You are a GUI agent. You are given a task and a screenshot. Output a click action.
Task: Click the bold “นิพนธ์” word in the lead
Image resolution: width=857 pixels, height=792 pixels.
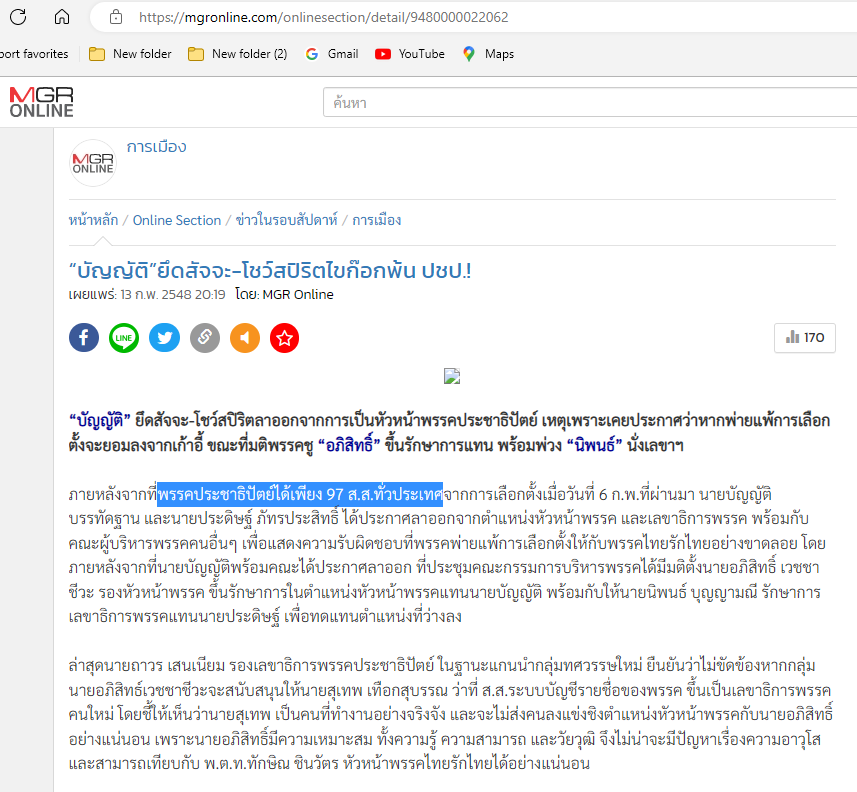[594, 445]
